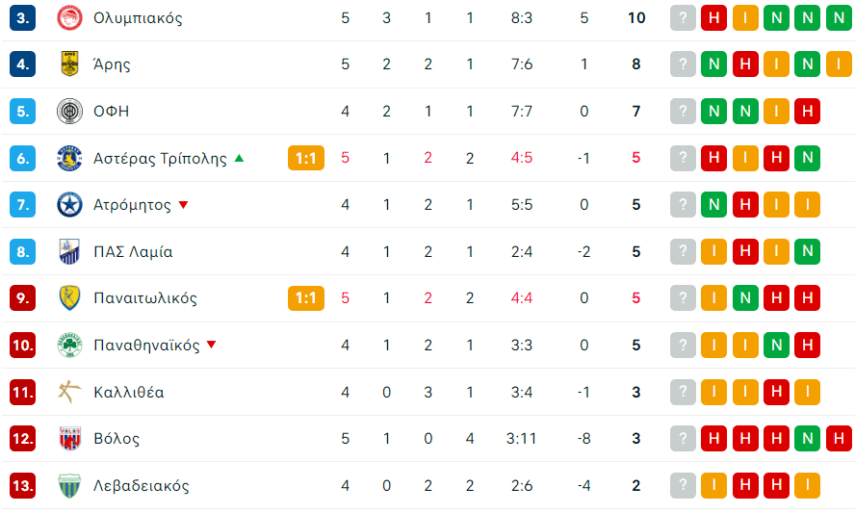Screen dimensions: 855x513
Task: Click the position 12 rank badge
Action: [x=23, y=438]
